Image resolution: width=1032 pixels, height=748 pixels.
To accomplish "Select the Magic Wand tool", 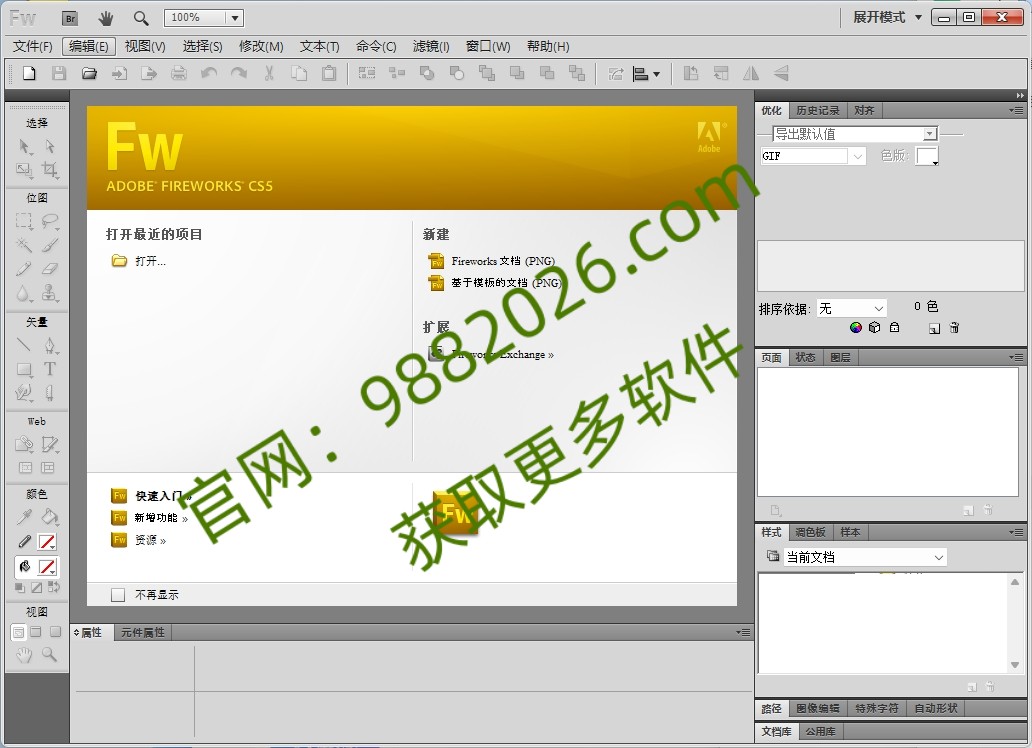I will coord(24,245).
